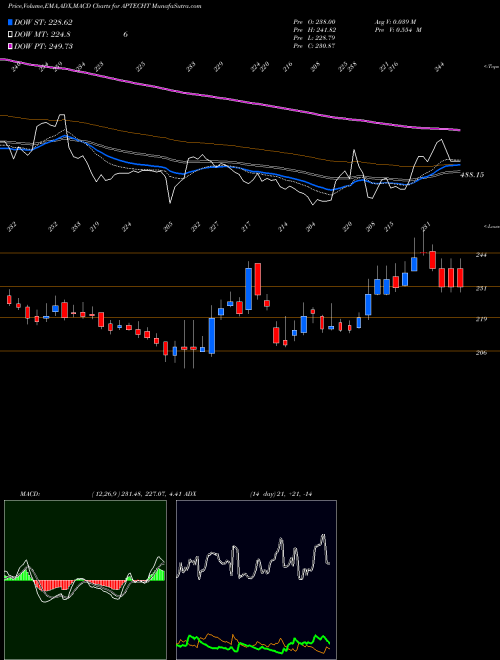The width and height of the screenshot is (500, 660).
Task: Click the MACD parameters '(12,26,9) 231.48, 227.07, 4.41'
Action: coord(138,494)
